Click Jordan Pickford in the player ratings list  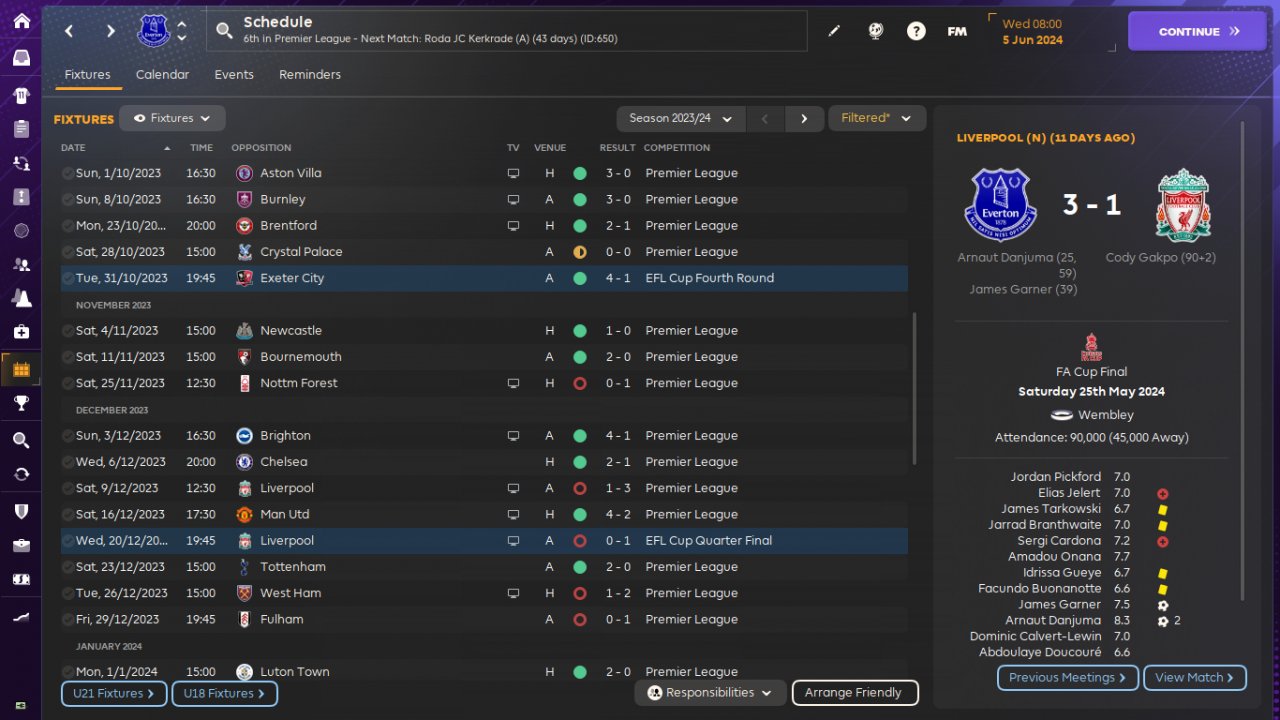tap(1056, 477)
